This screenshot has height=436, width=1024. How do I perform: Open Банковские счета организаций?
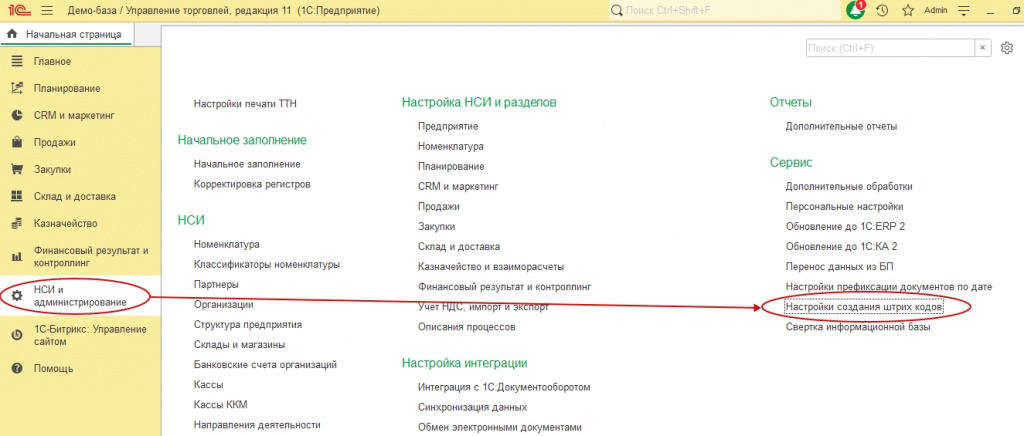click(x=265, y=365)
